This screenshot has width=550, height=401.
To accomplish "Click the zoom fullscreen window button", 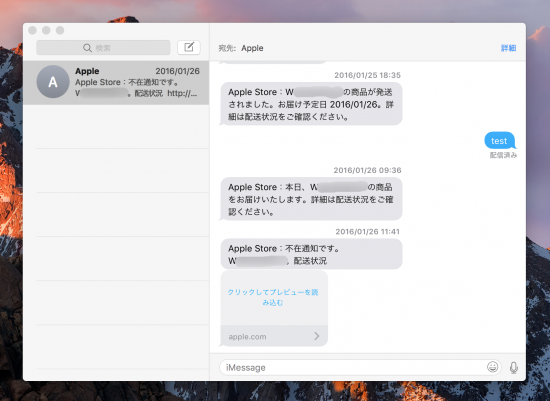I will click(60, 30).
